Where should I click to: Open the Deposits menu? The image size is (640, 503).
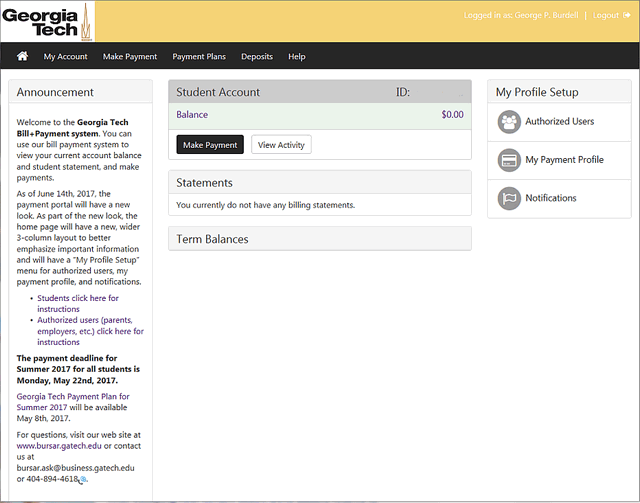point(257,56)
